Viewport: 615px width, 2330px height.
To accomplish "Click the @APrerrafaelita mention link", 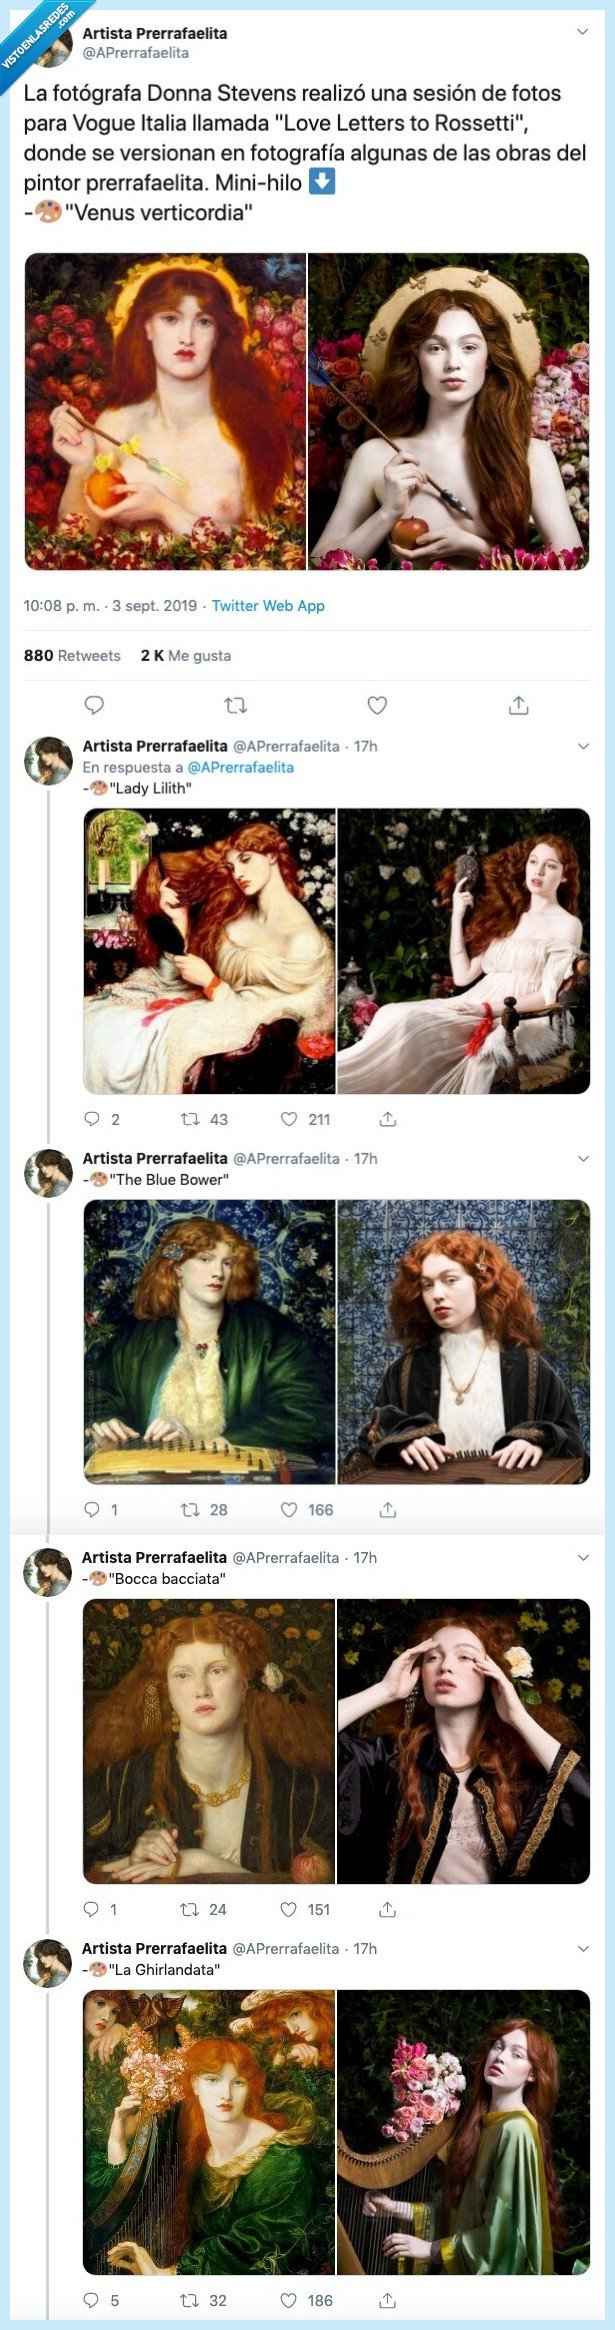I will 243,766.
